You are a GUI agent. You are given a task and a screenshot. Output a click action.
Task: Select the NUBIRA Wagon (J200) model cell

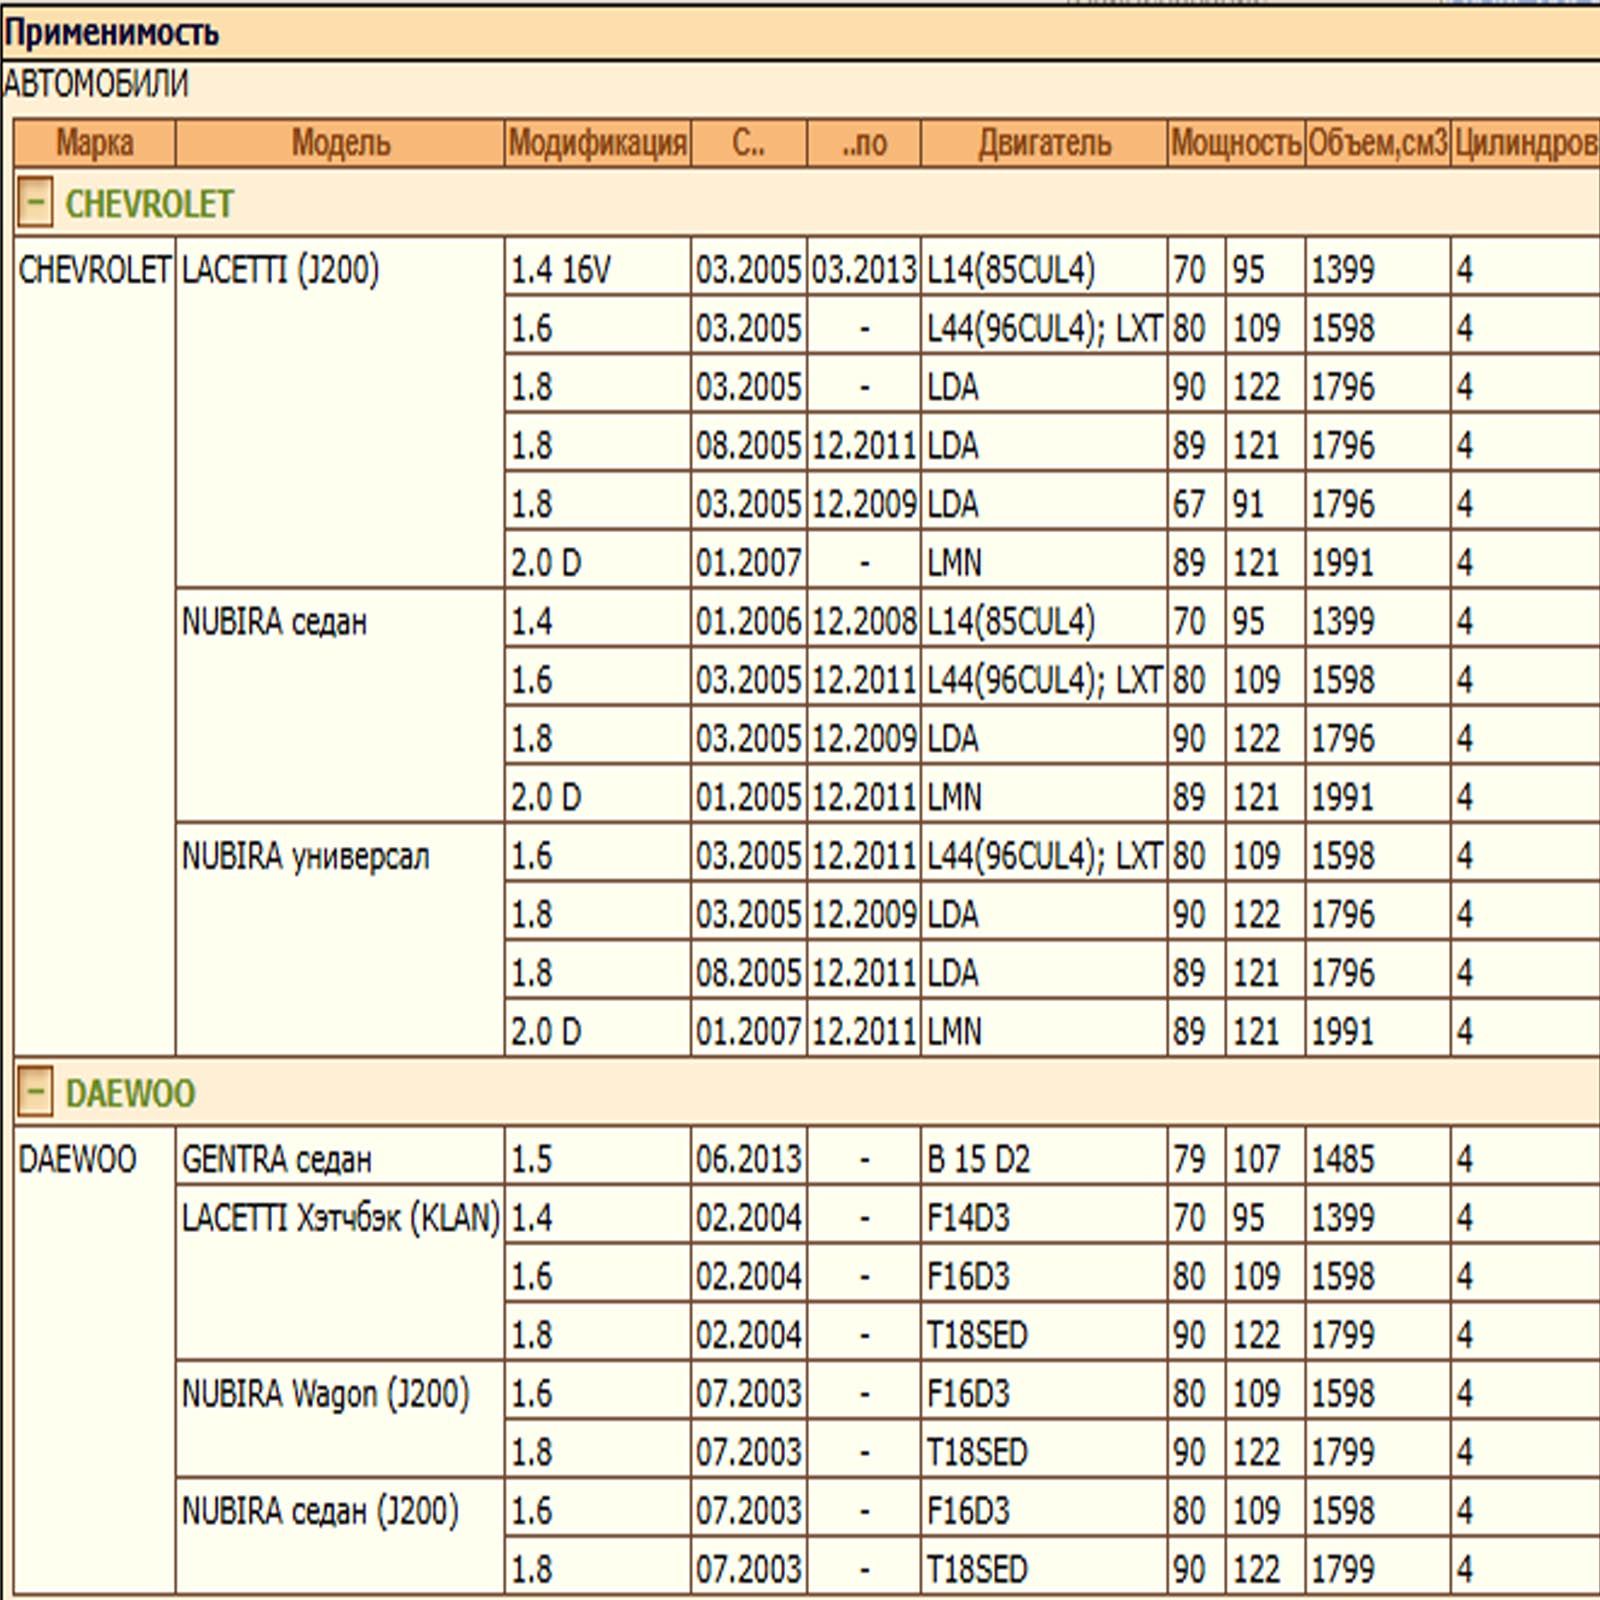tap(325, 1393)
